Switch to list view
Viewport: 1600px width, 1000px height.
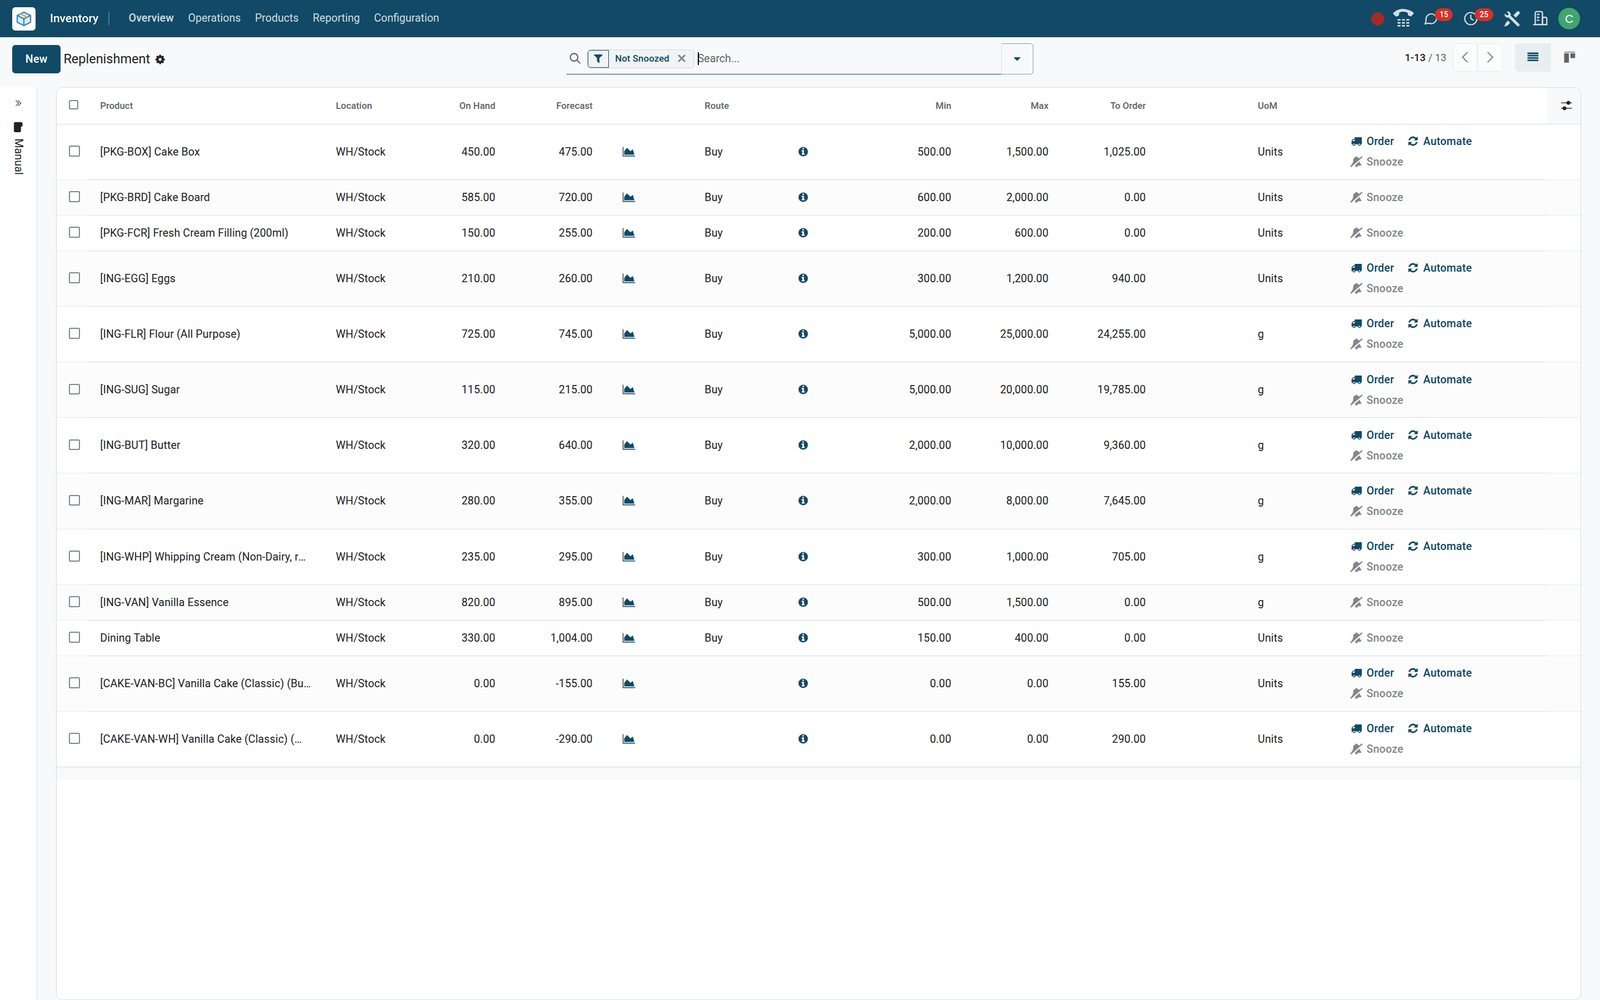point(1532,58)
